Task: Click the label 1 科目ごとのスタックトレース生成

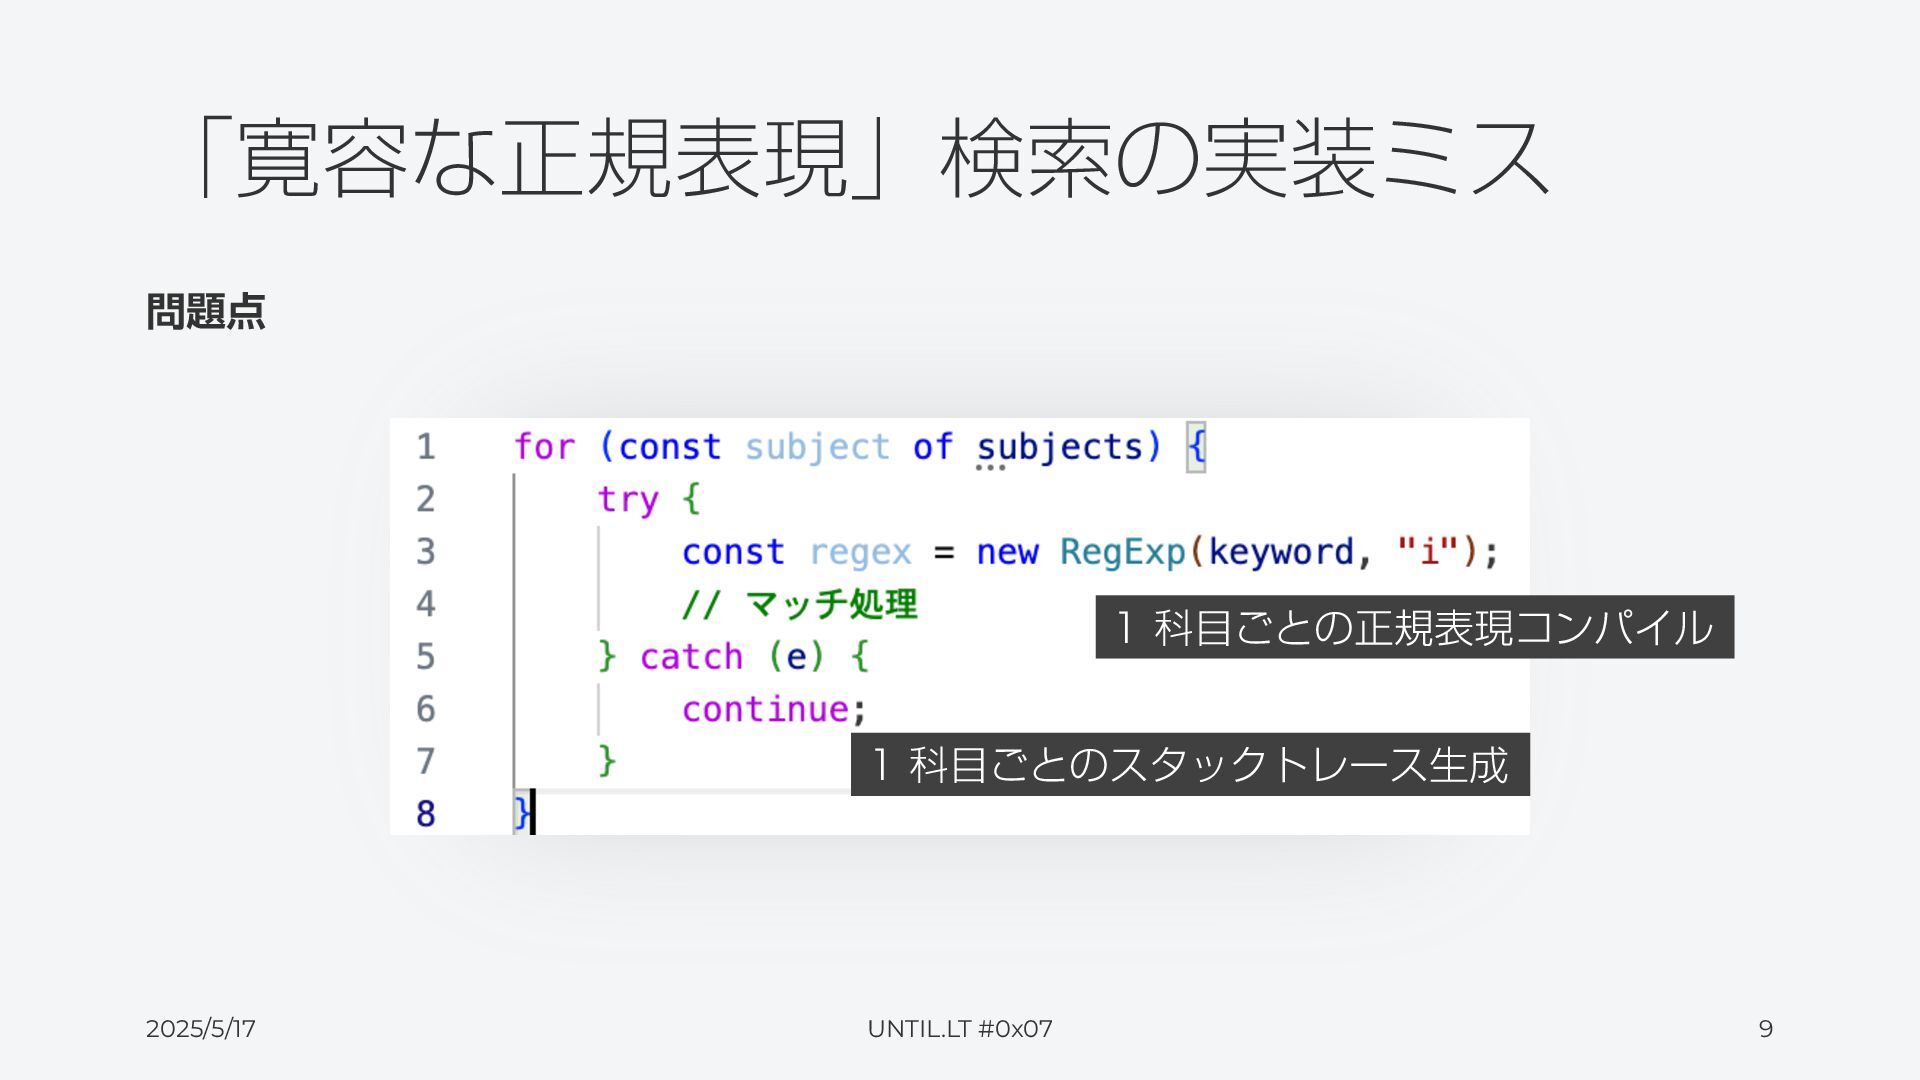Action: pyautogui.click(x=1190, y=764)
